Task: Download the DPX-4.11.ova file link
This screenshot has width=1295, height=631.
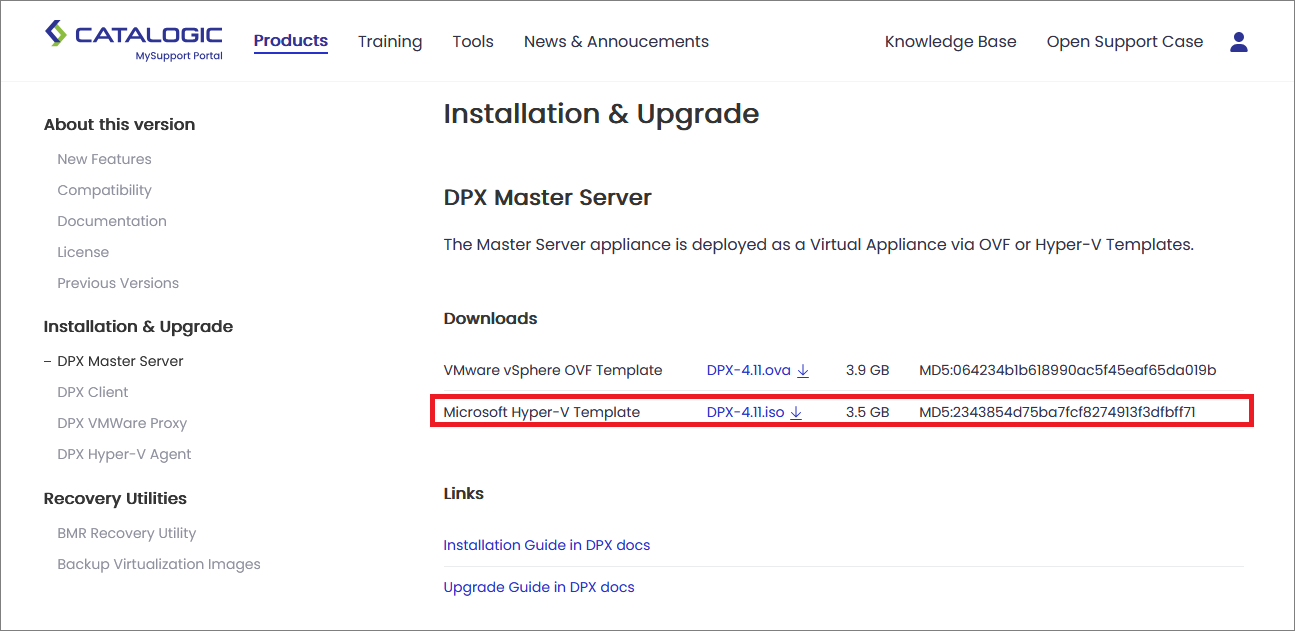Action: [748, 370]
